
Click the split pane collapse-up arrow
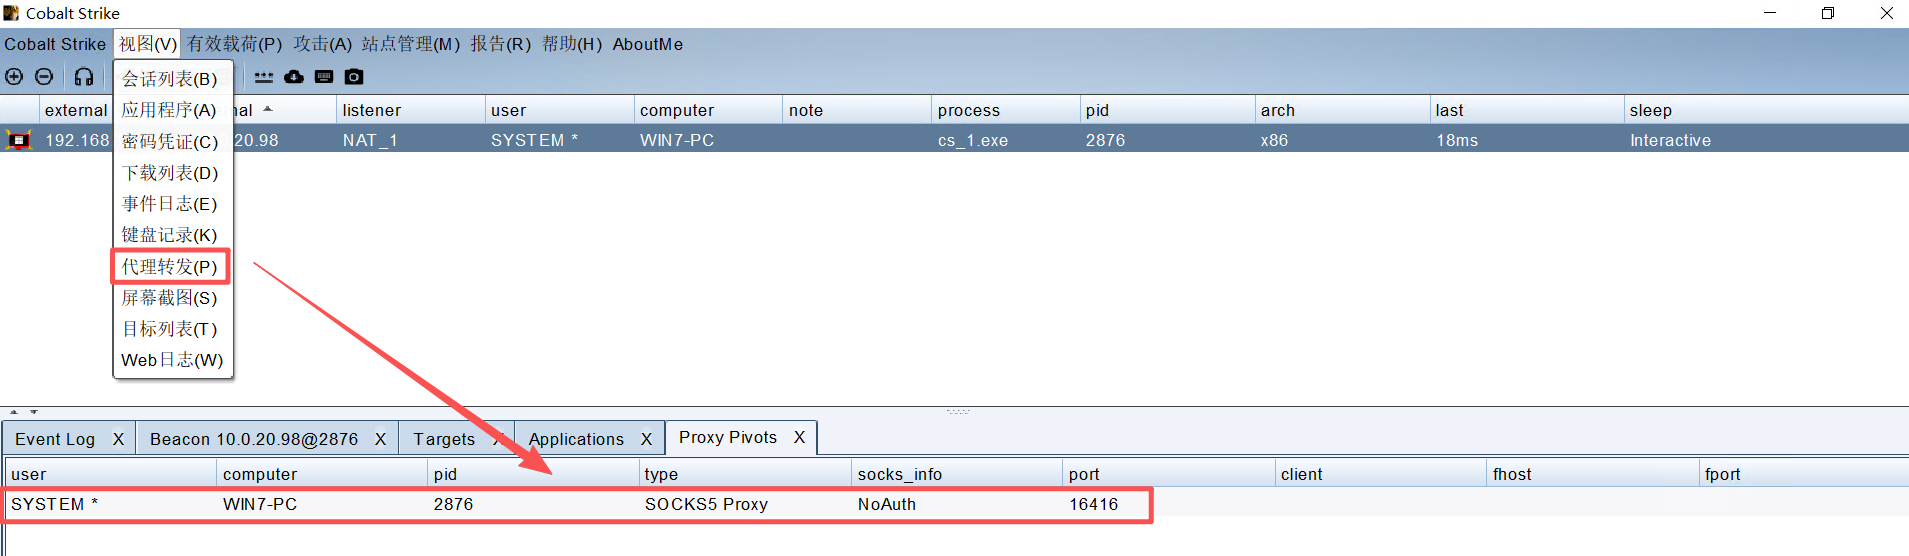coord(14,411)
